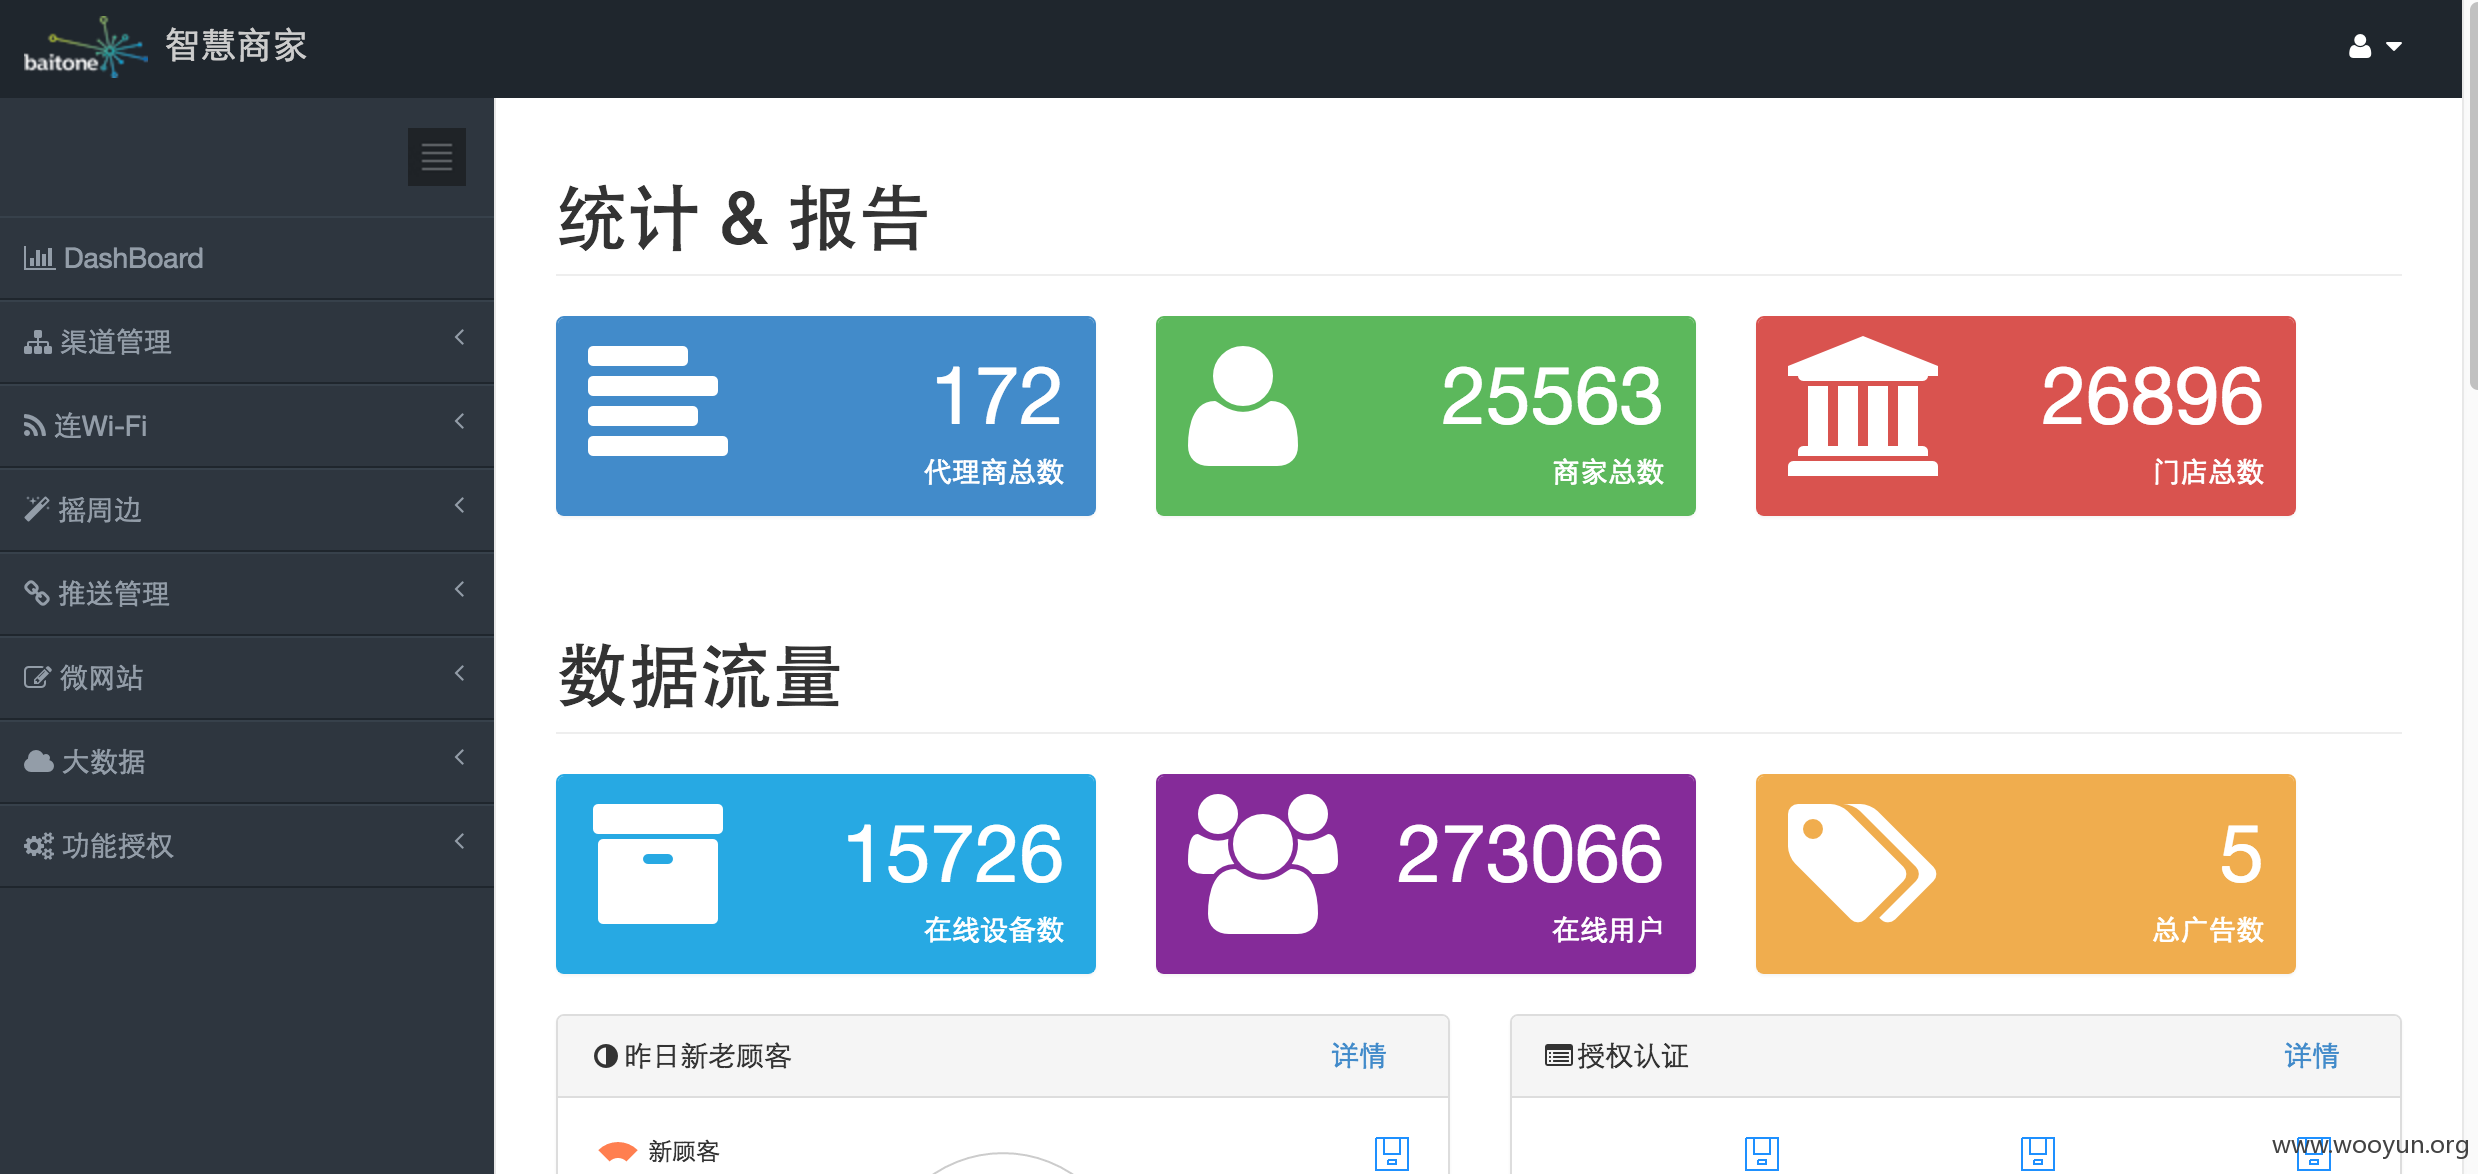Click the 微网站 edit icon
This screenshot has height=1174, width=2478.
tap(37, 677)
